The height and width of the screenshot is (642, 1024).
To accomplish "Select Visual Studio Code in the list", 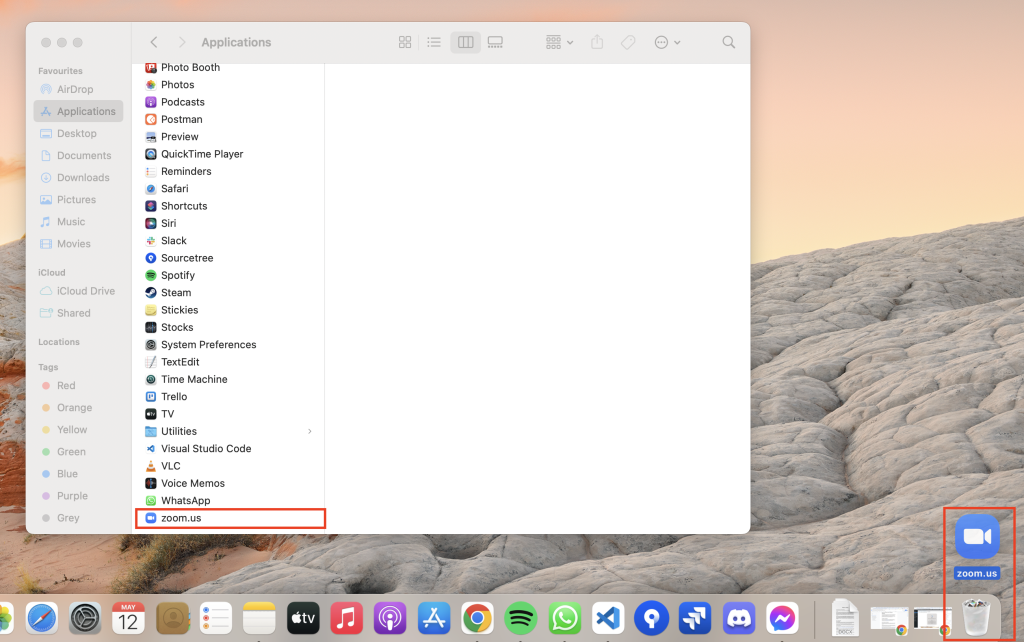I will [230, 449].
